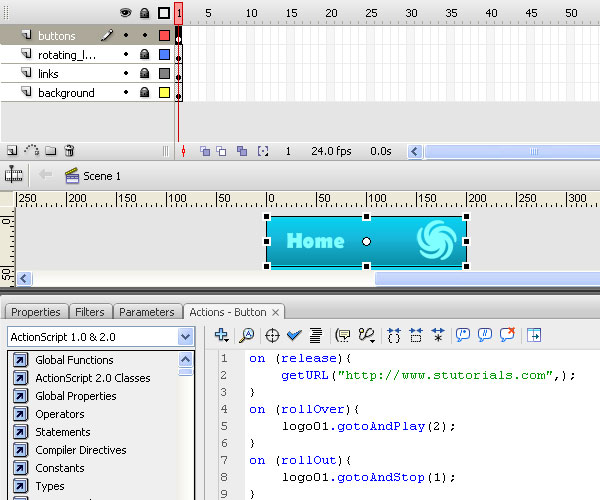Click the Hide Timeline icon left of Scene 1

14,175
